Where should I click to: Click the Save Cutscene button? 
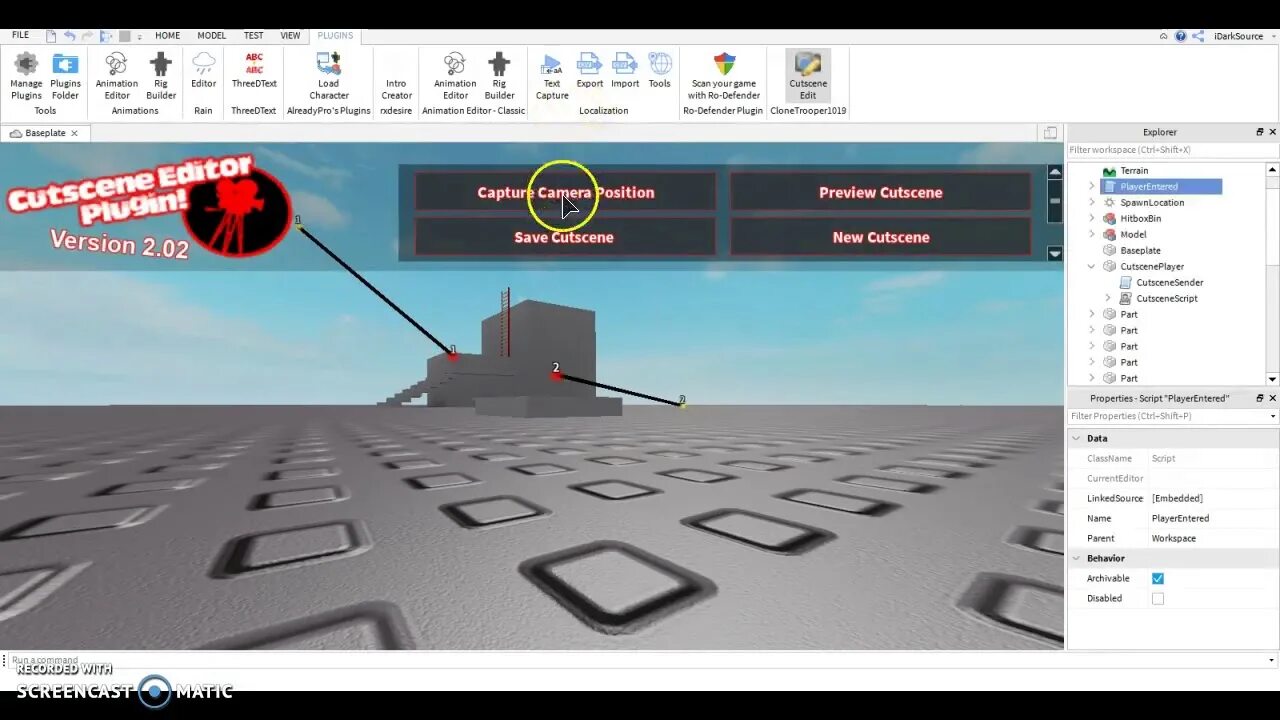pos(565,237)
